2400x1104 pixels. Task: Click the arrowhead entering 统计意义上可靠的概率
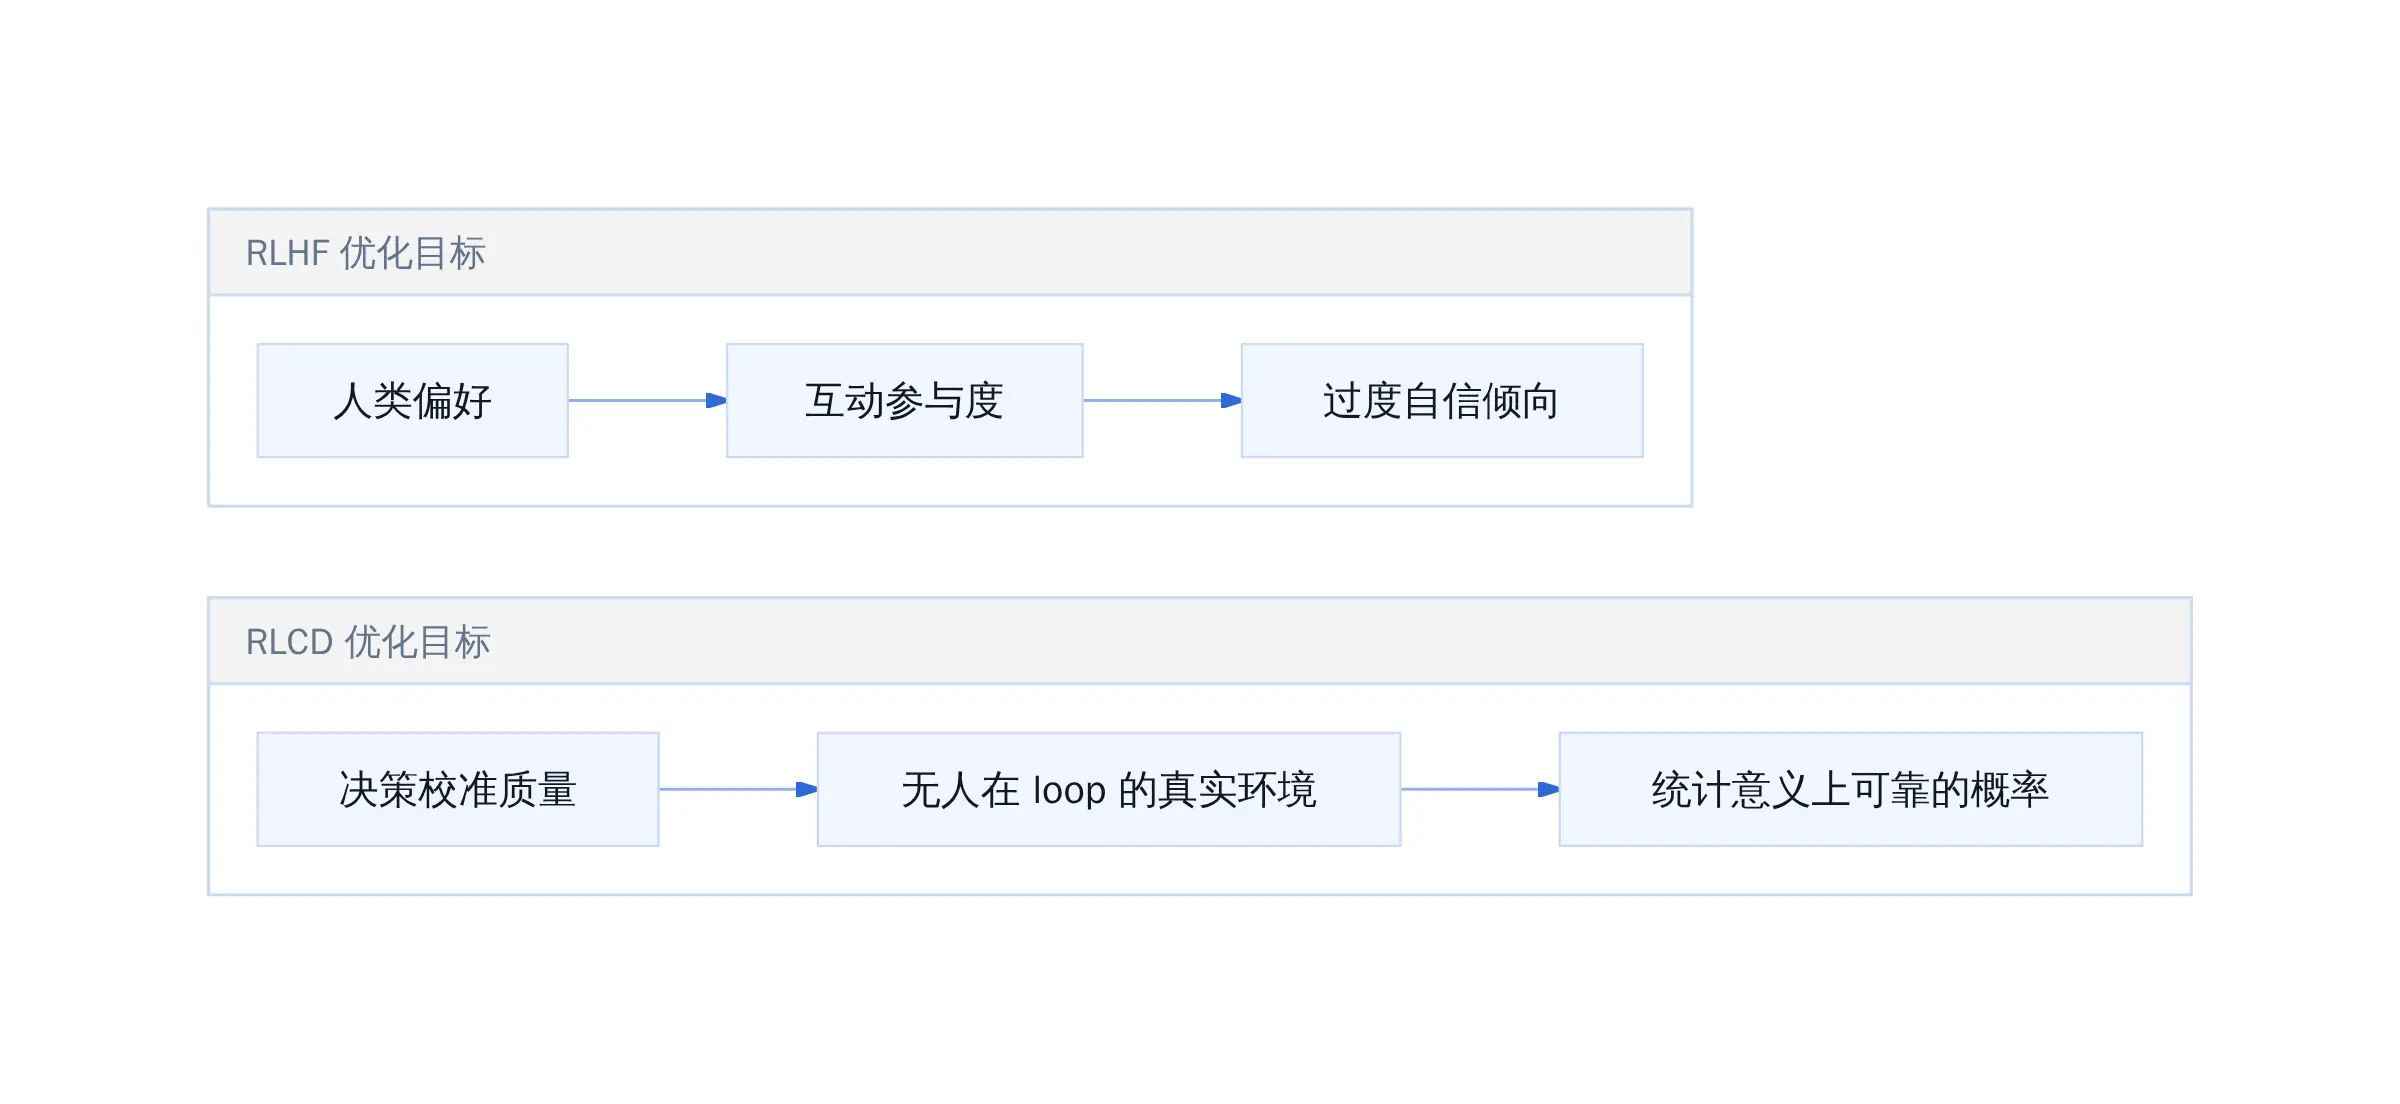click(x=1549, y=790)
